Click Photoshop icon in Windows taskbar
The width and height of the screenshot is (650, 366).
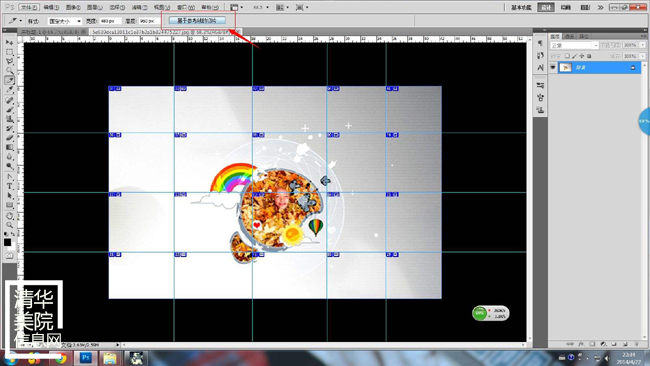click(86, 358)
